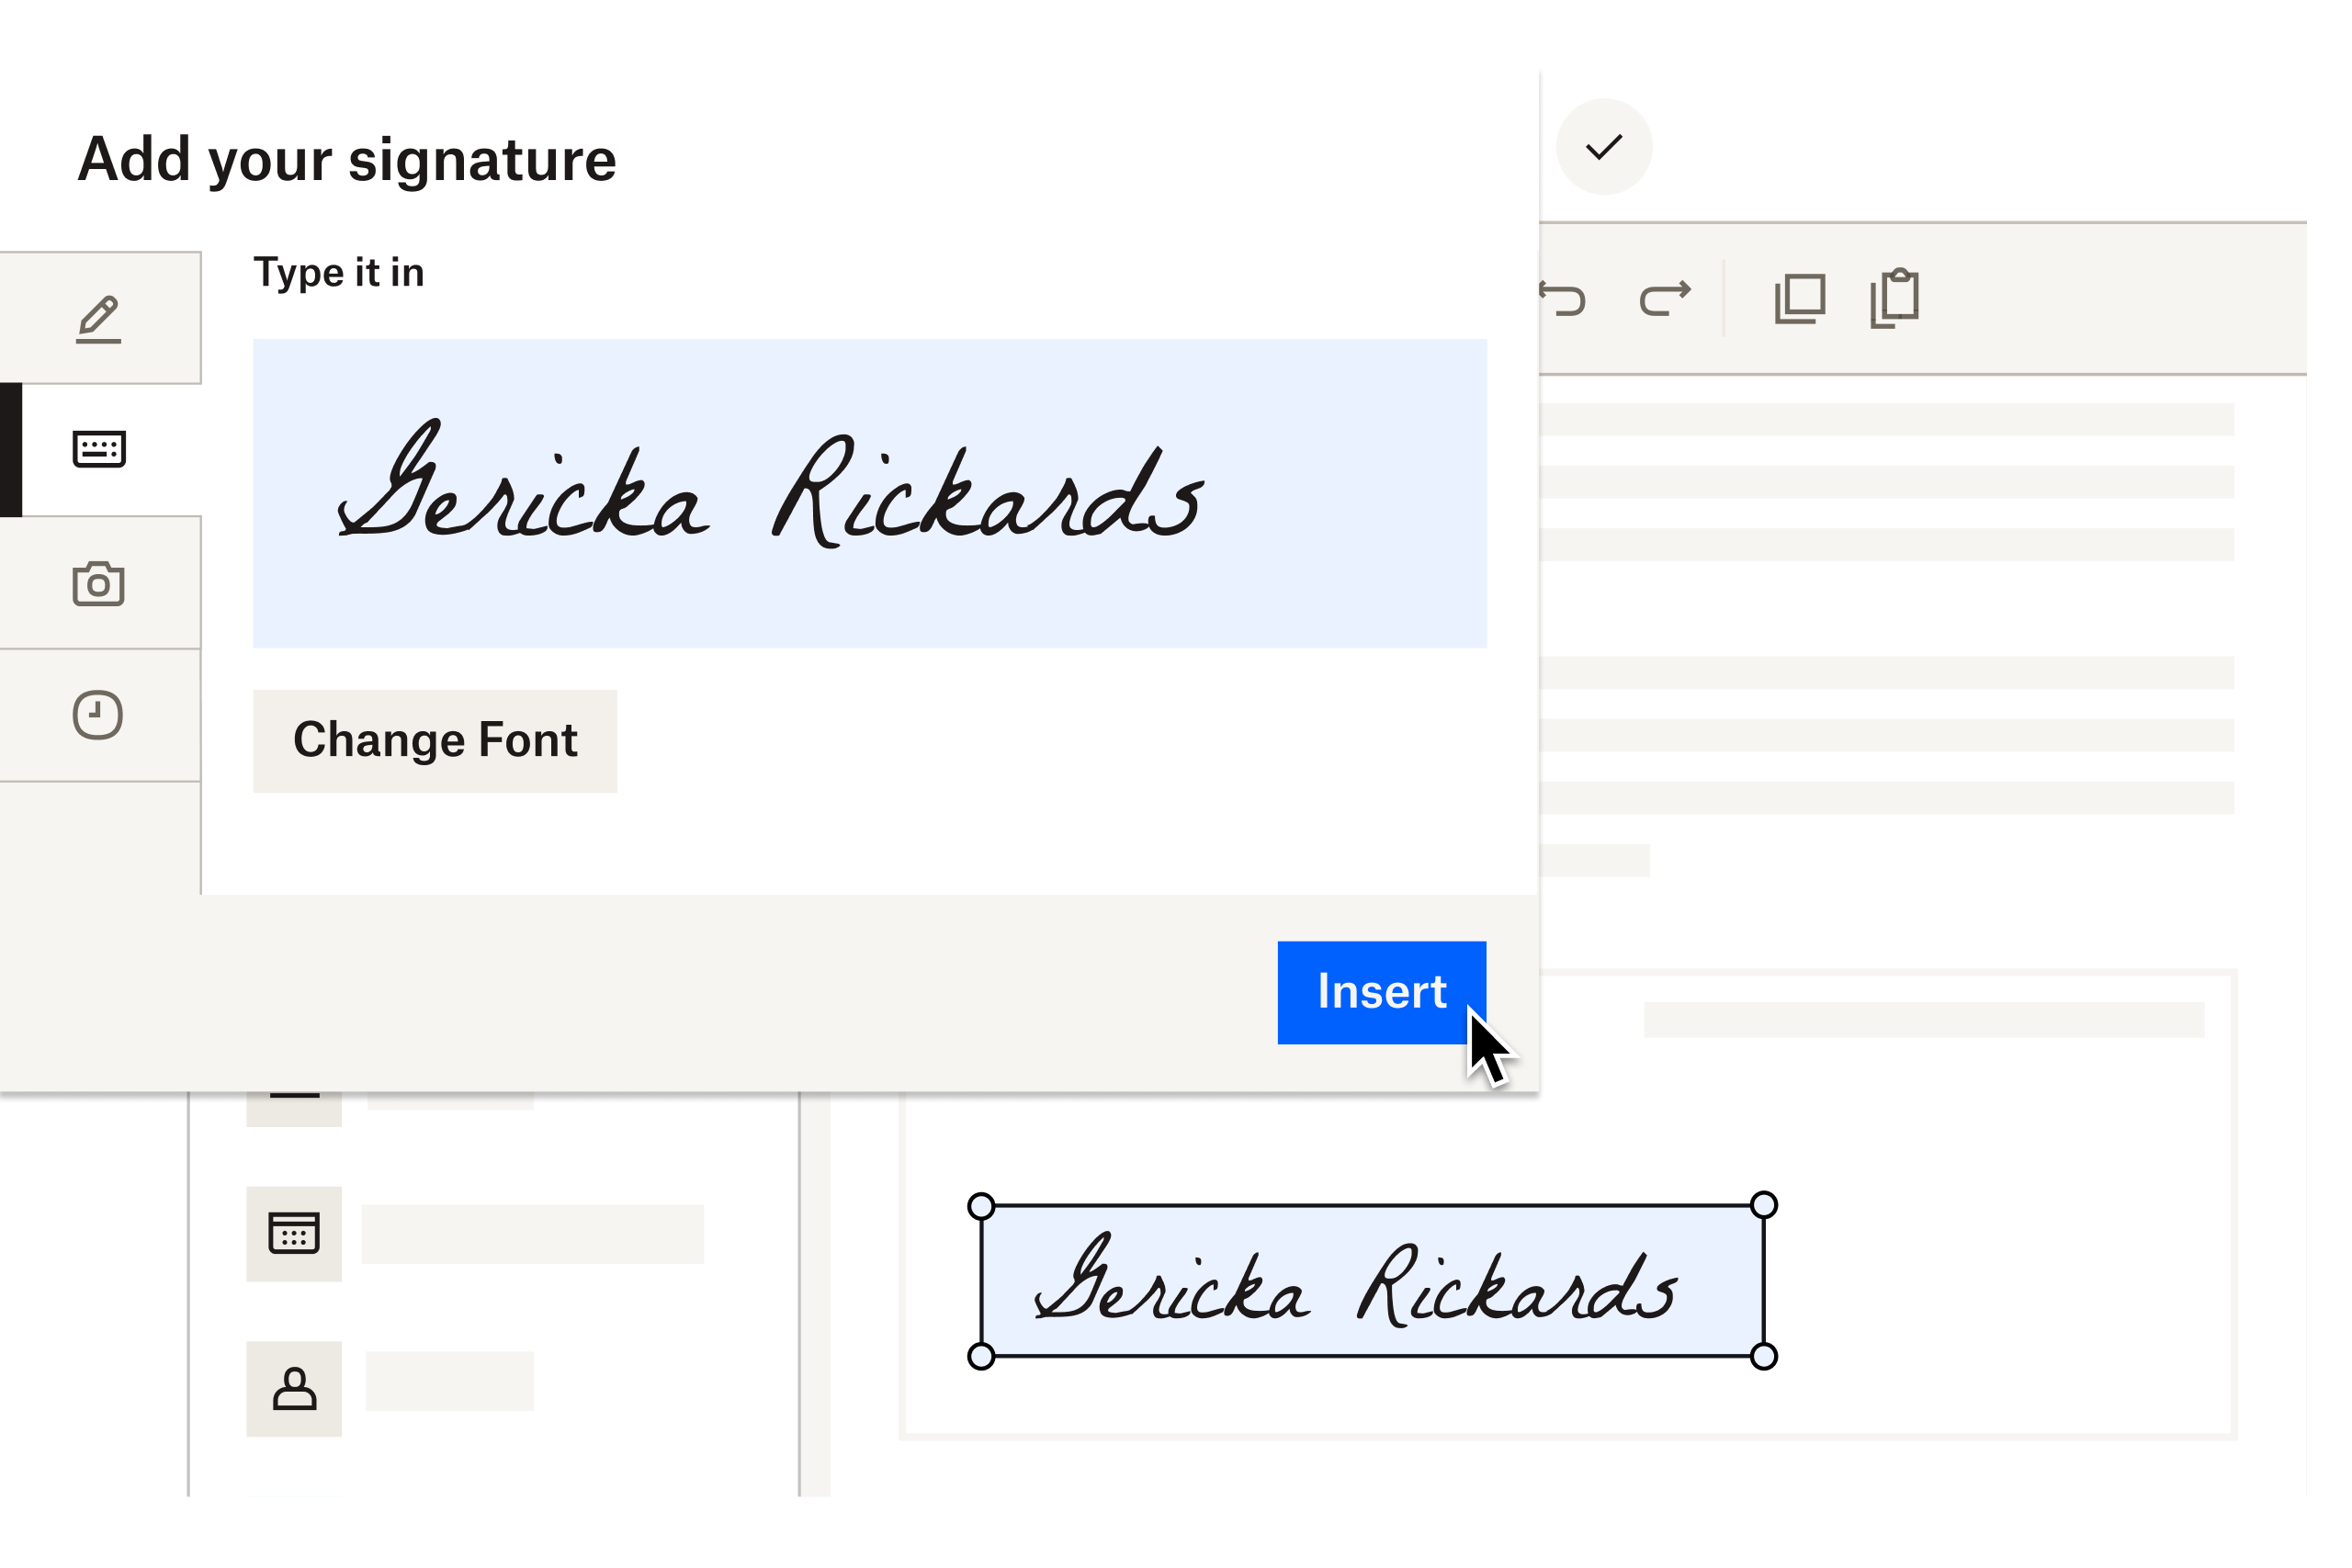The height and width of the screenshot is (1568, 2352).
Task: Click the Insert button to apply signature
Action: (1381, 992)
